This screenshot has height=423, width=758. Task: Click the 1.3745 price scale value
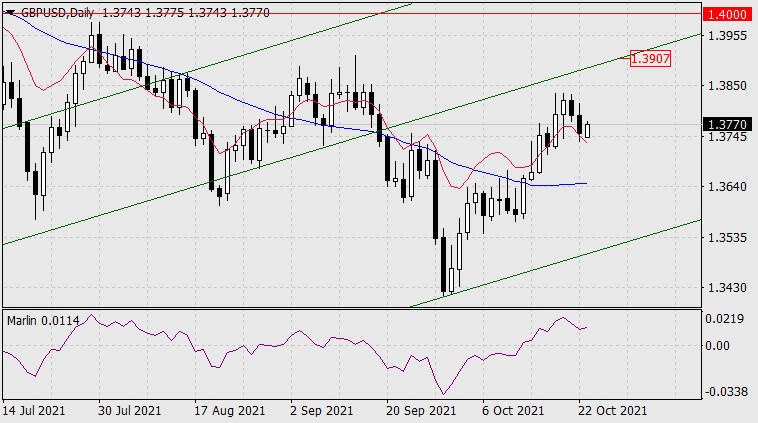[x=727, y=137]
